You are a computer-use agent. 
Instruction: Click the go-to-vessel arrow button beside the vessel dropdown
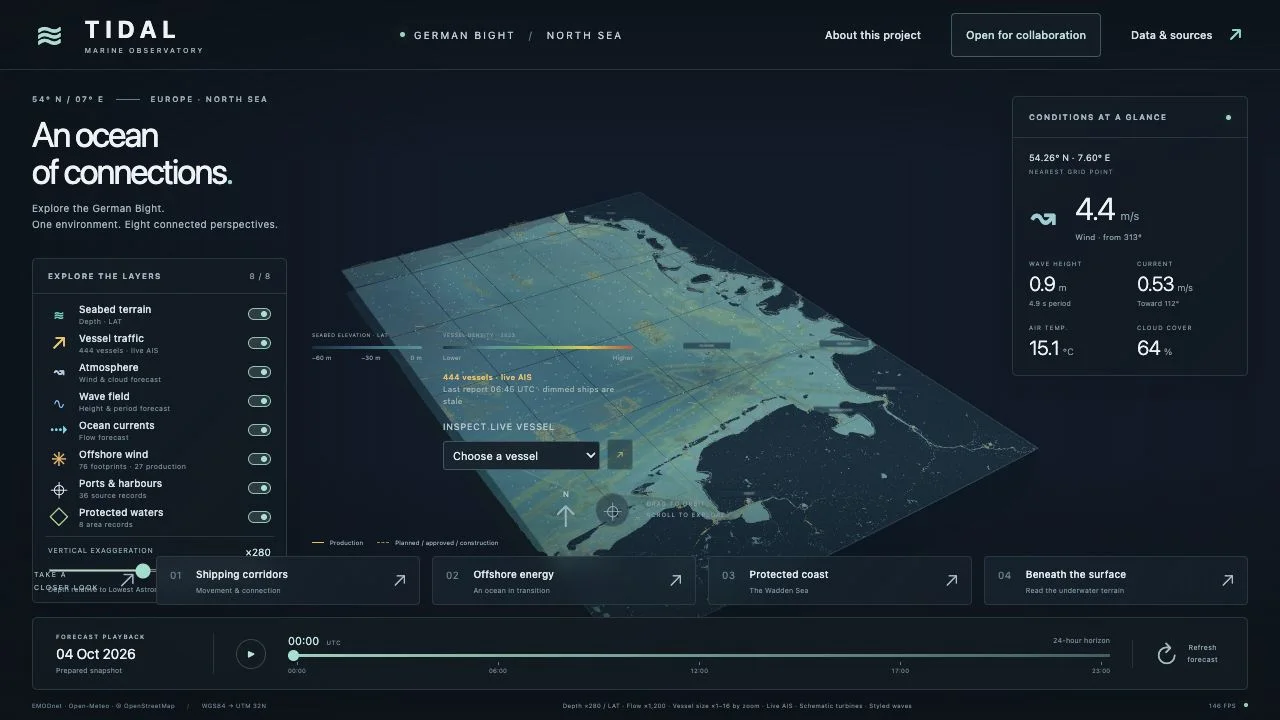tap(620, 455)
